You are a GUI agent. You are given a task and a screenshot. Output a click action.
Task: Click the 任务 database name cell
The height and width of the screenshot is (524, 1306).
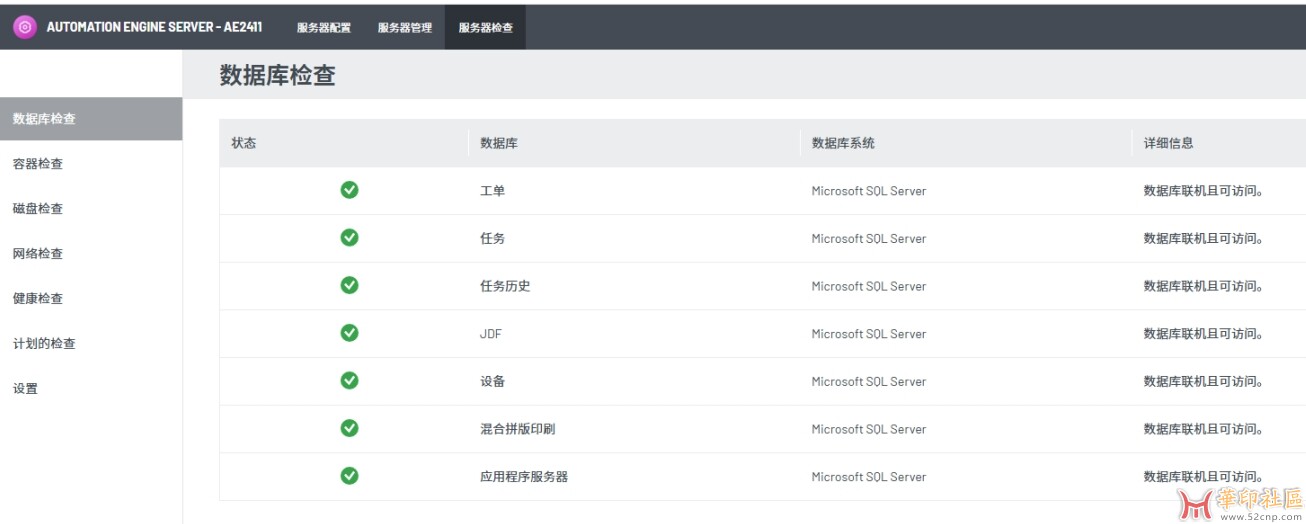tap(493, 238)
